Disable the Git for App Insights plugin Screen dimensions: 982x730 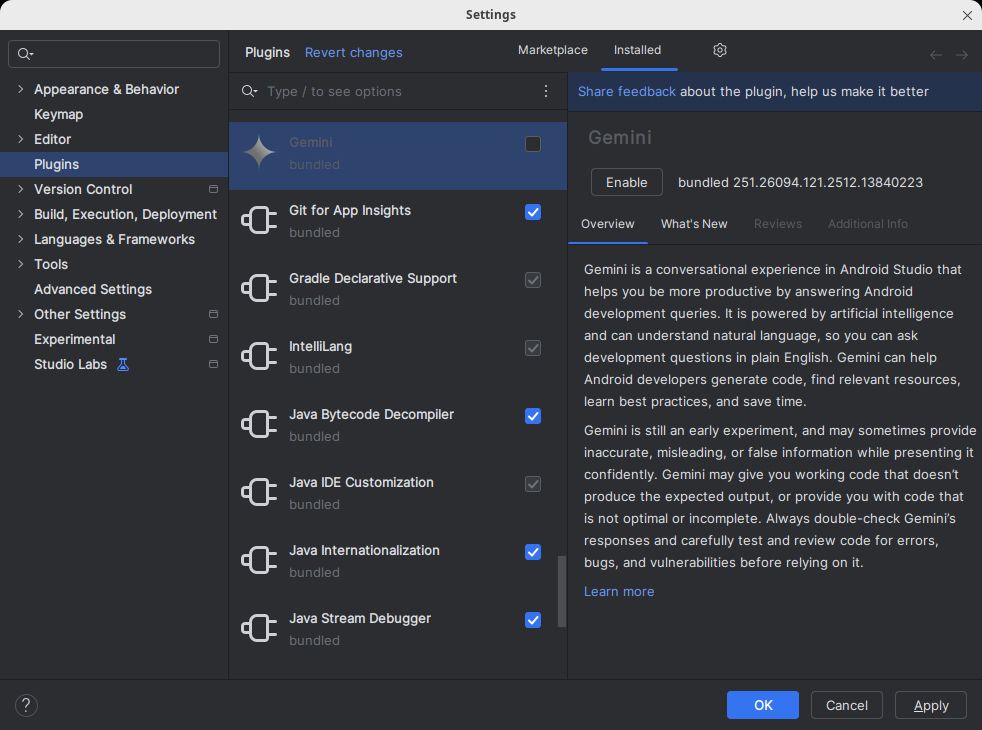click(532, 212)
